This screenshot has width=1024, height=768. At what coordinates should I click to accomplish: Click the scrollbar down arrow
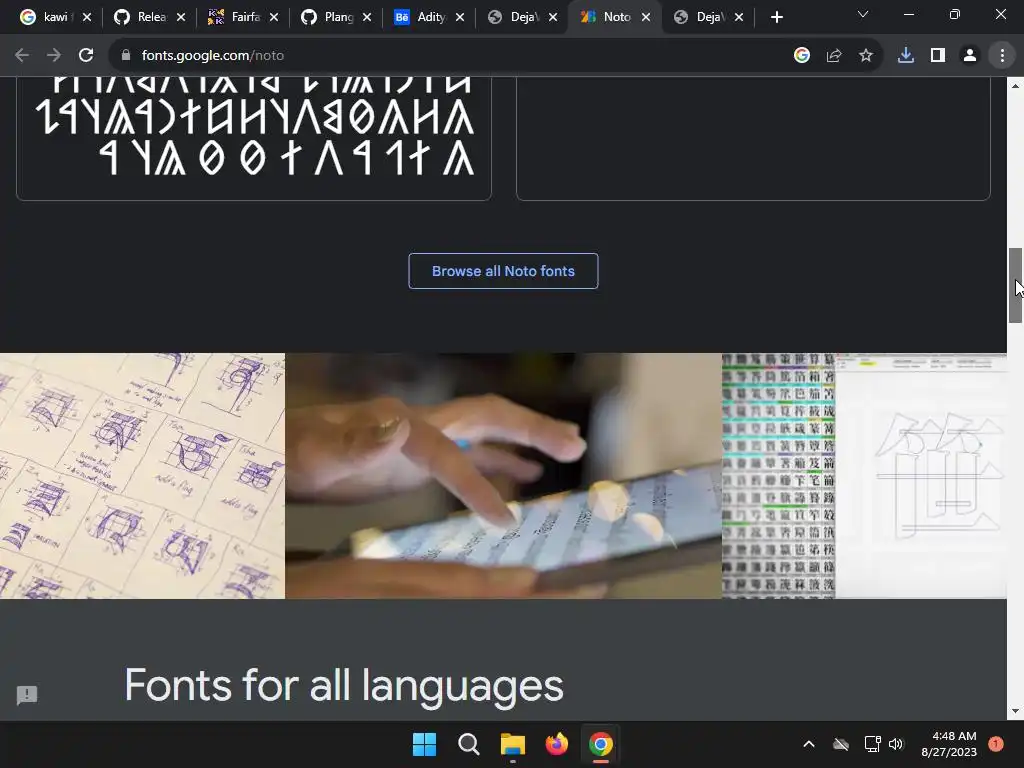(x=1015, y=711)
